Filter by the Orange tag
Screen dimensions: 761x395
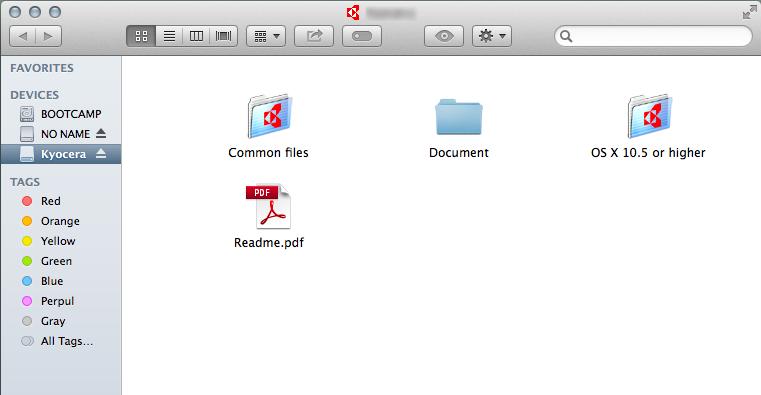(61, 221)
